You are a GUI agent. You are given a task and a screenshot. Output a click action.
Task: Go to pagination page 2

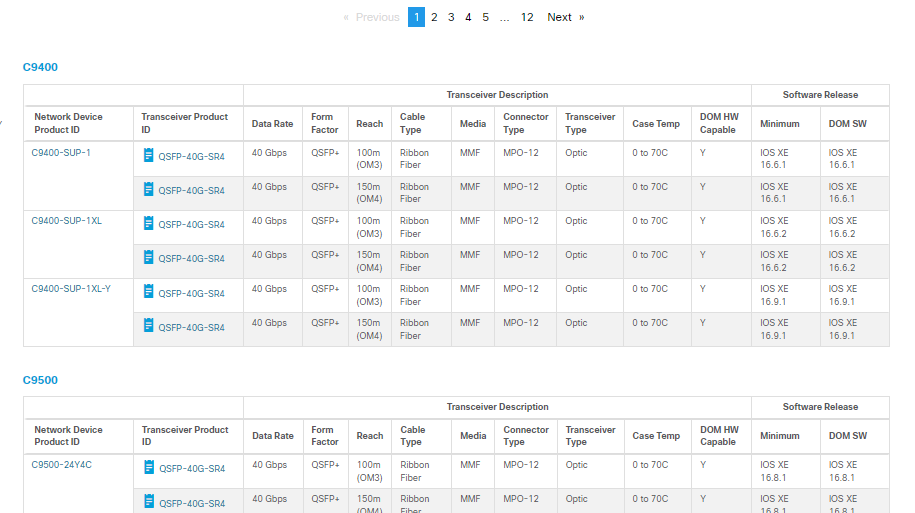pyautogui.click(x=434, y=18)
